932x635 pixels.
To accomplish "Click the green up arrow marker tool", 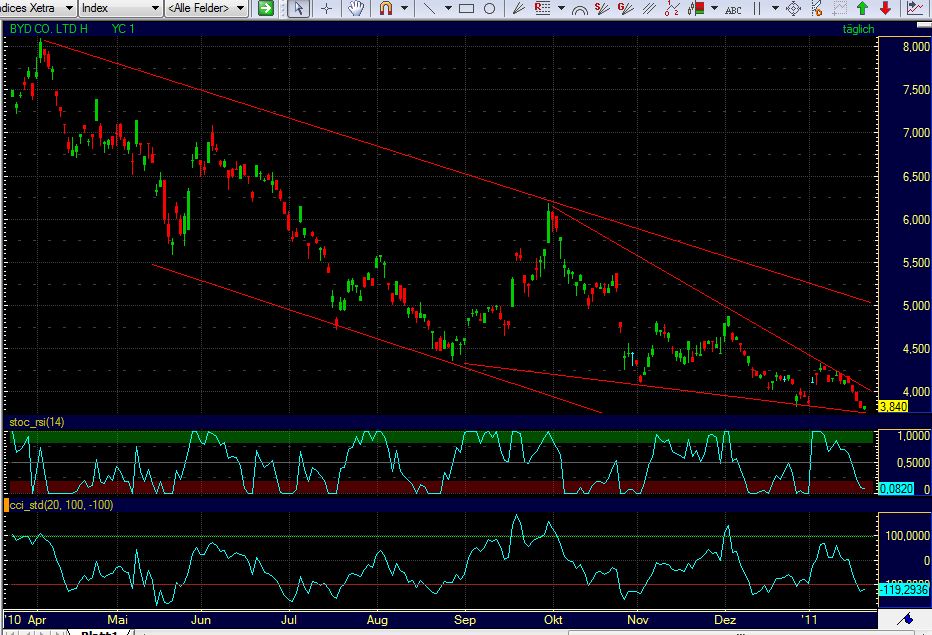I will [x=862, y=9].
